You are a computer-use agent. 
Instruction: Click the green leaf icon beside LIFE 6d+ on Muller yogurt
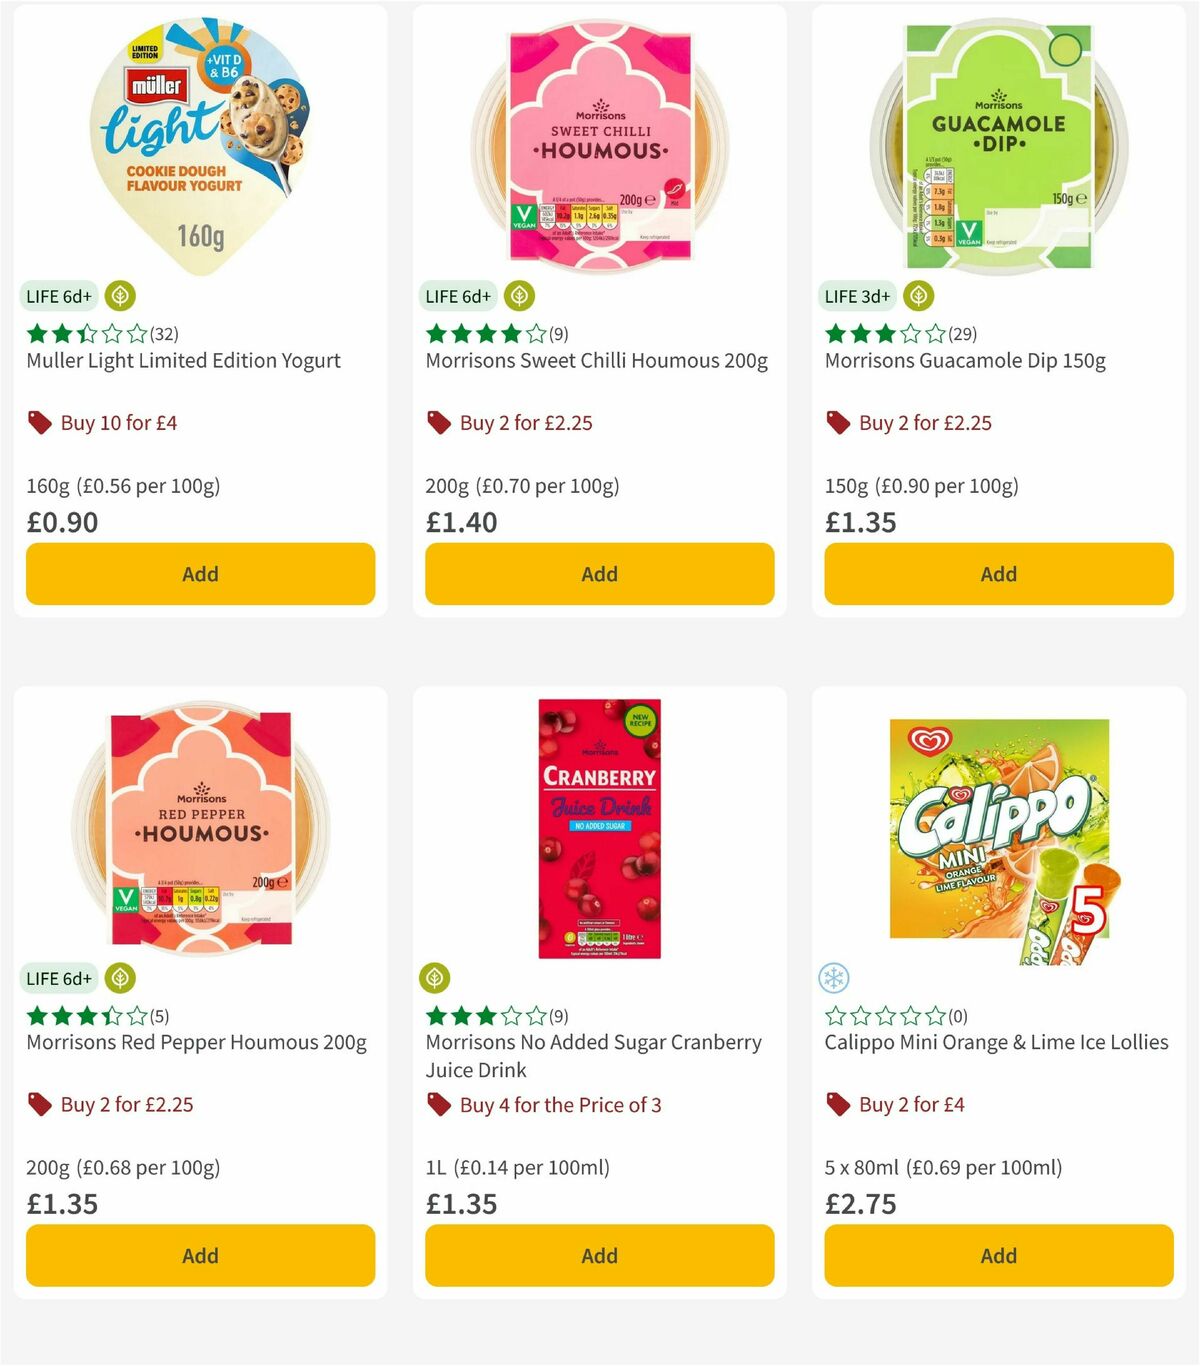119,296
